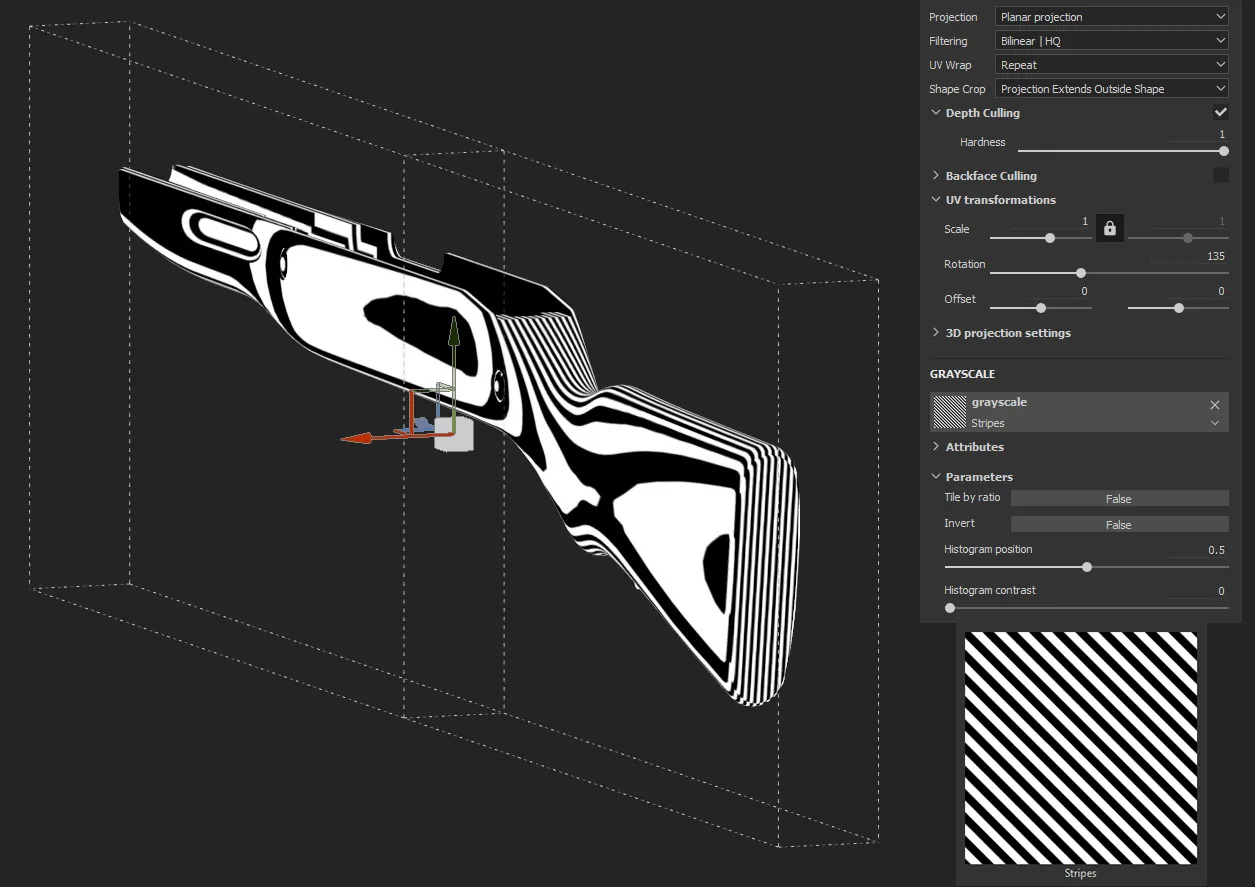Open grayscale Stripes chevron menu
The width and height of the screenshot is (1255, 887).
[1214, 423]
